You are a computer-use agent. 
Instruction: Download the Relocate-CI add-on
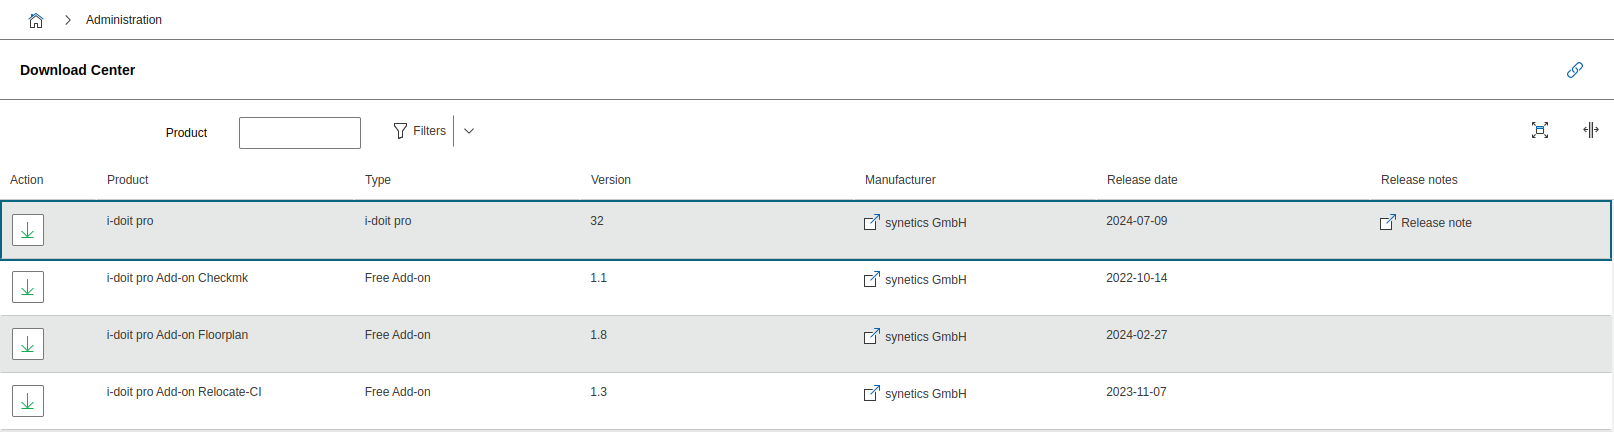[28, 401]
